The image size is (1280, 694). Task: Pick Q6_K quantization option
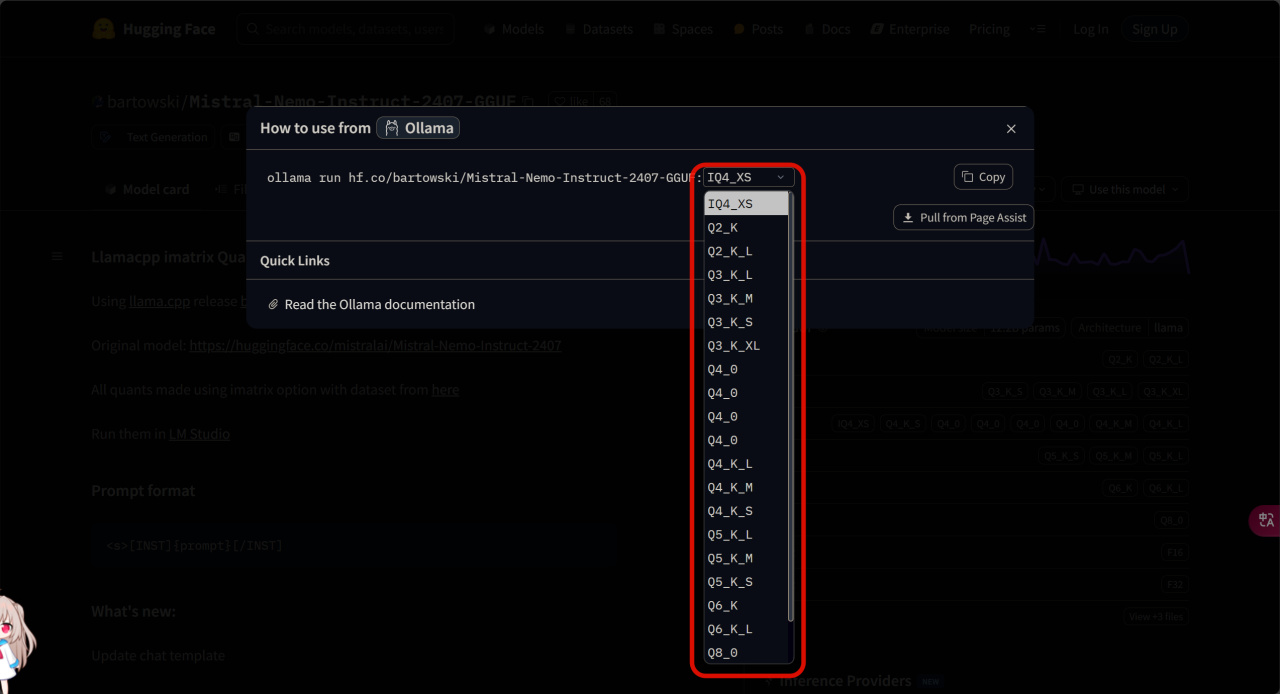[746, 606]
